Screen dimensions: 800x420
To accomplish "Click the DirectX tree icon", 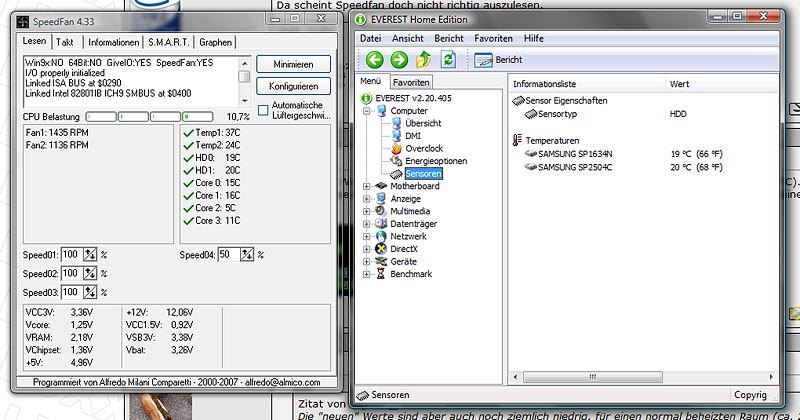I will coord(381,249).
